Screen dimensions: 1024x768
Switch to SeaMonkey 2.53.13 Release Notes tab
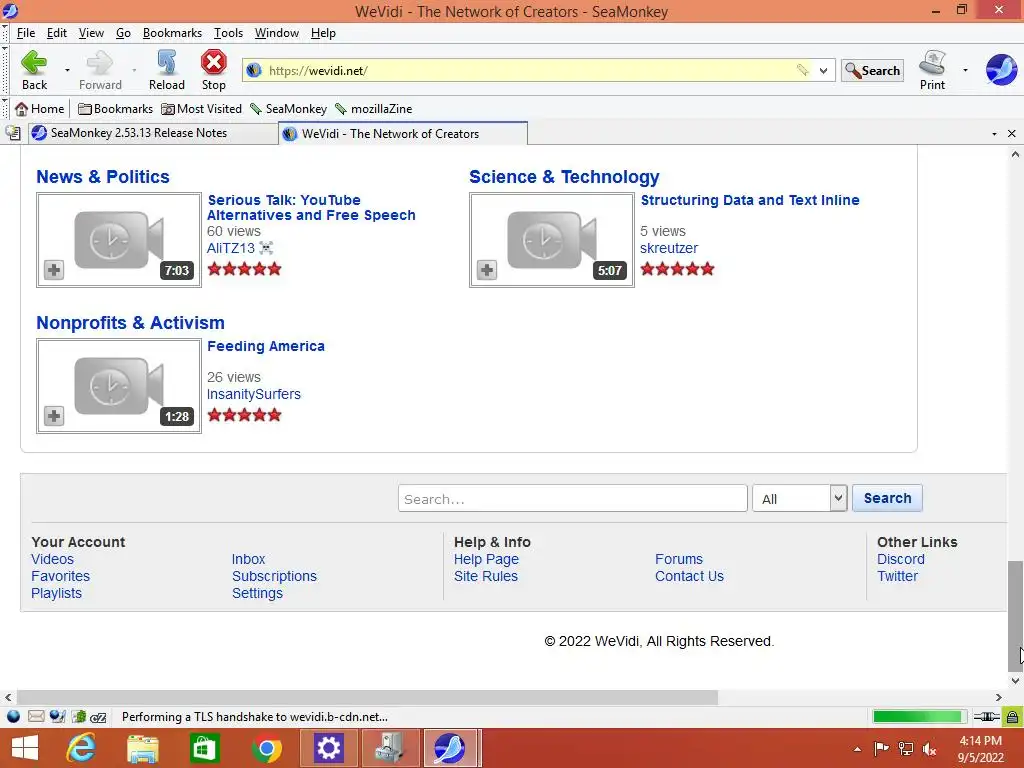pos(153,133)
